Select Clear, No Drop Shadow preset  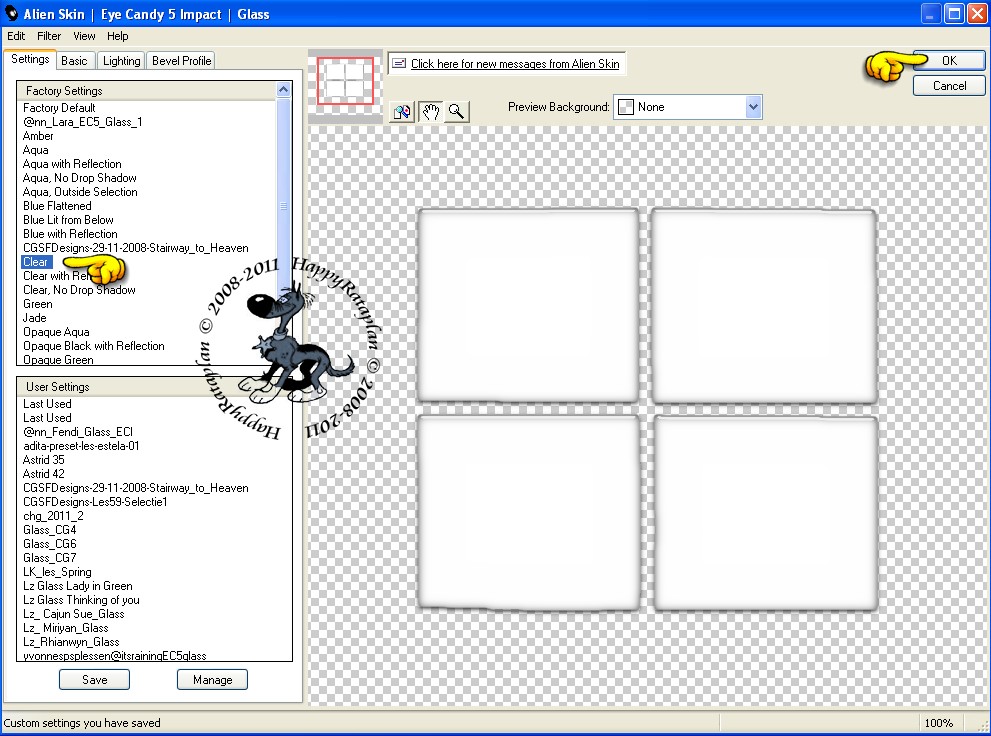(x=79, y=290)
